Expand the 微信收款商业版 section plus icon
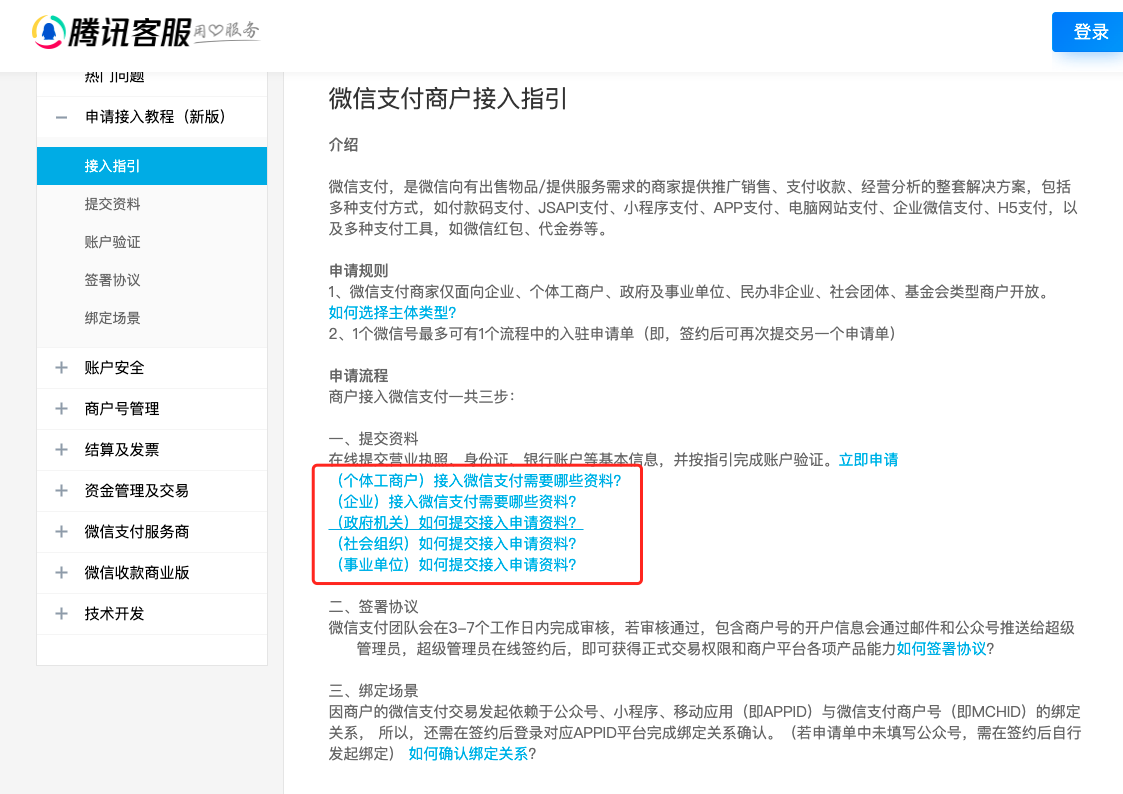The image size is (1123, 794). tap(62, 573)
